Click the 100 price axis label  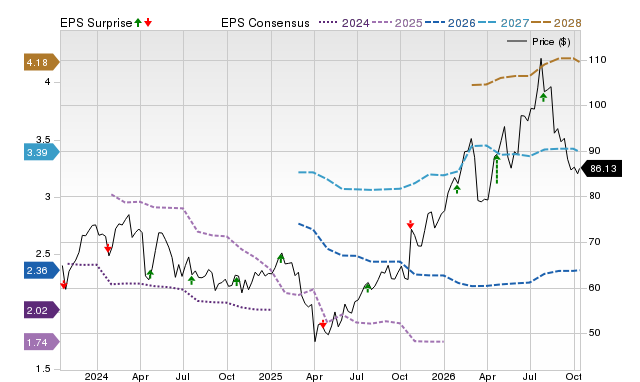597,105
